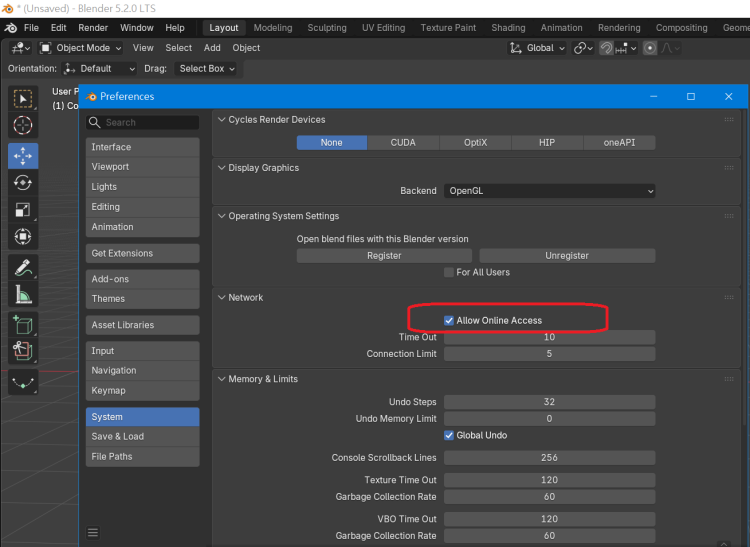Collapse the Memory & Limits panel
This screenshot has height=547, width=750.
221,379
